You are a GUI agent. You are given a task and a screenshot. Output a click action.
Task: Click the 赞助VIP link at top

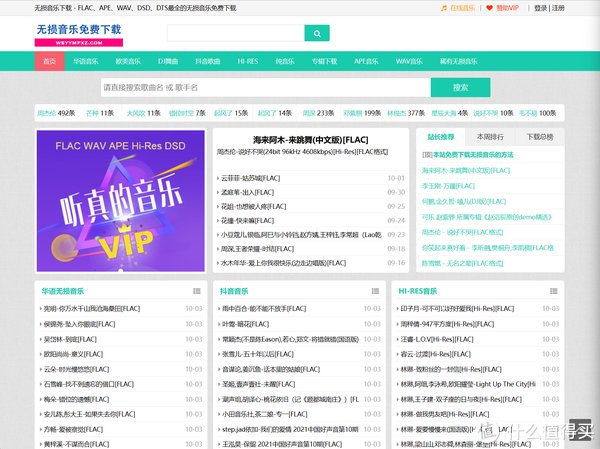[507, 8]
